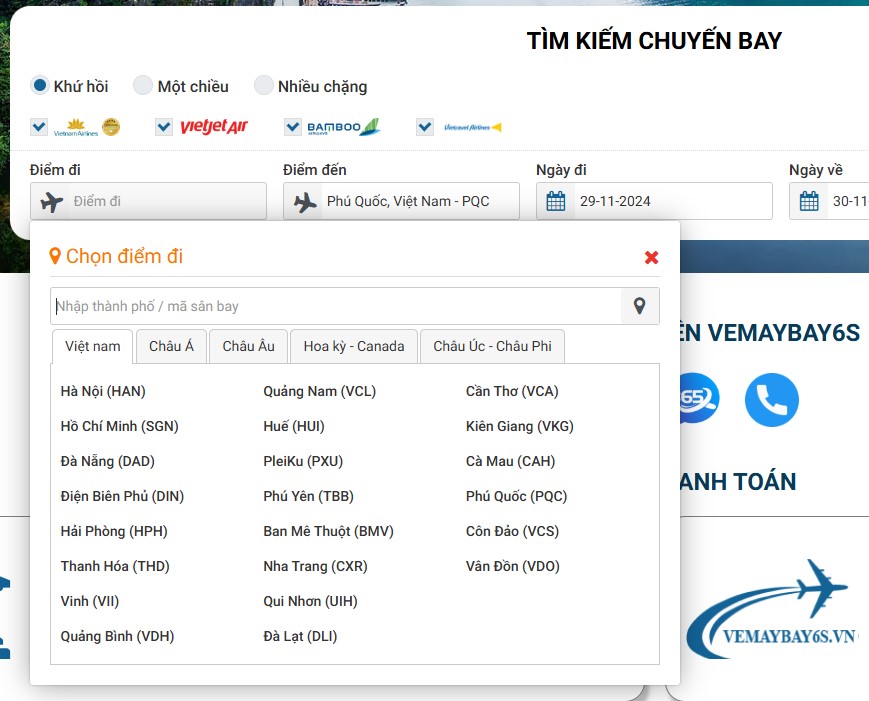The width and height of the screenshot is (869, 701).
Task: Select Hà Nội (HAN) as departure city
Action: [x=104, y=391]
